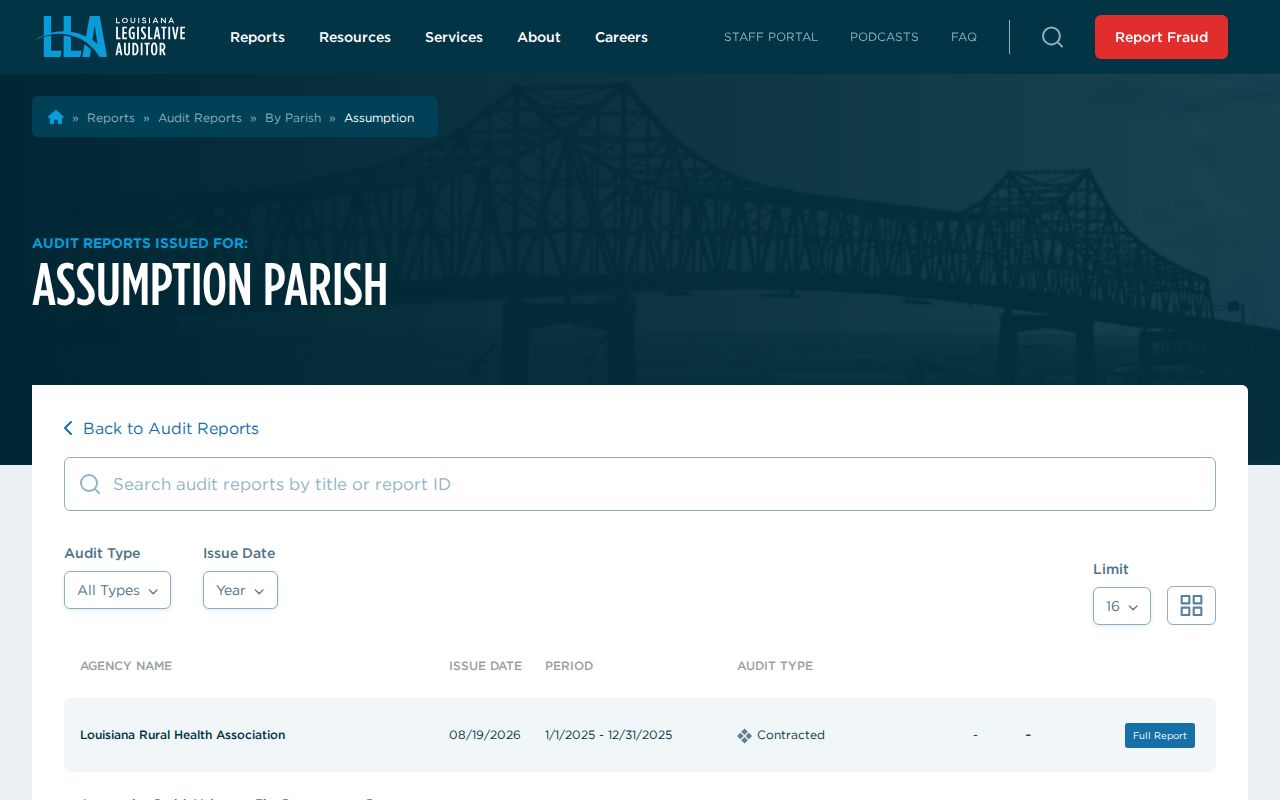Open the site search magnifier icon
This screenshot has width=1280, height=800.
(1052, 37)
